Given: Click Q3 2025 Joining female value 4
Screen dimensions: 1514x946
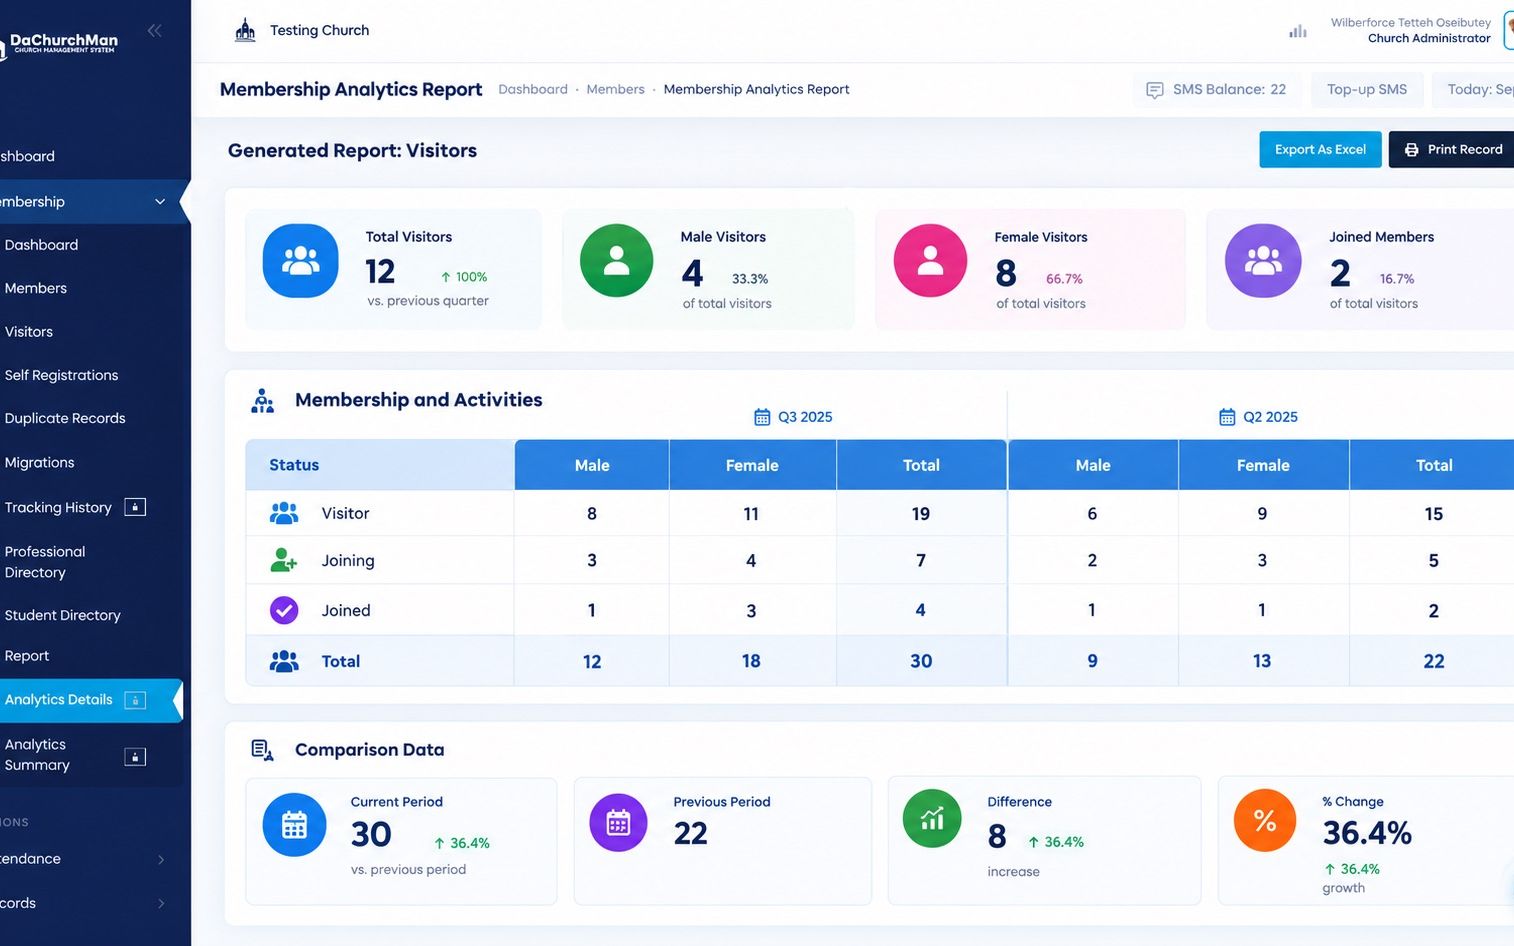Looking at the screenshot, I should (x=751, y=561).
